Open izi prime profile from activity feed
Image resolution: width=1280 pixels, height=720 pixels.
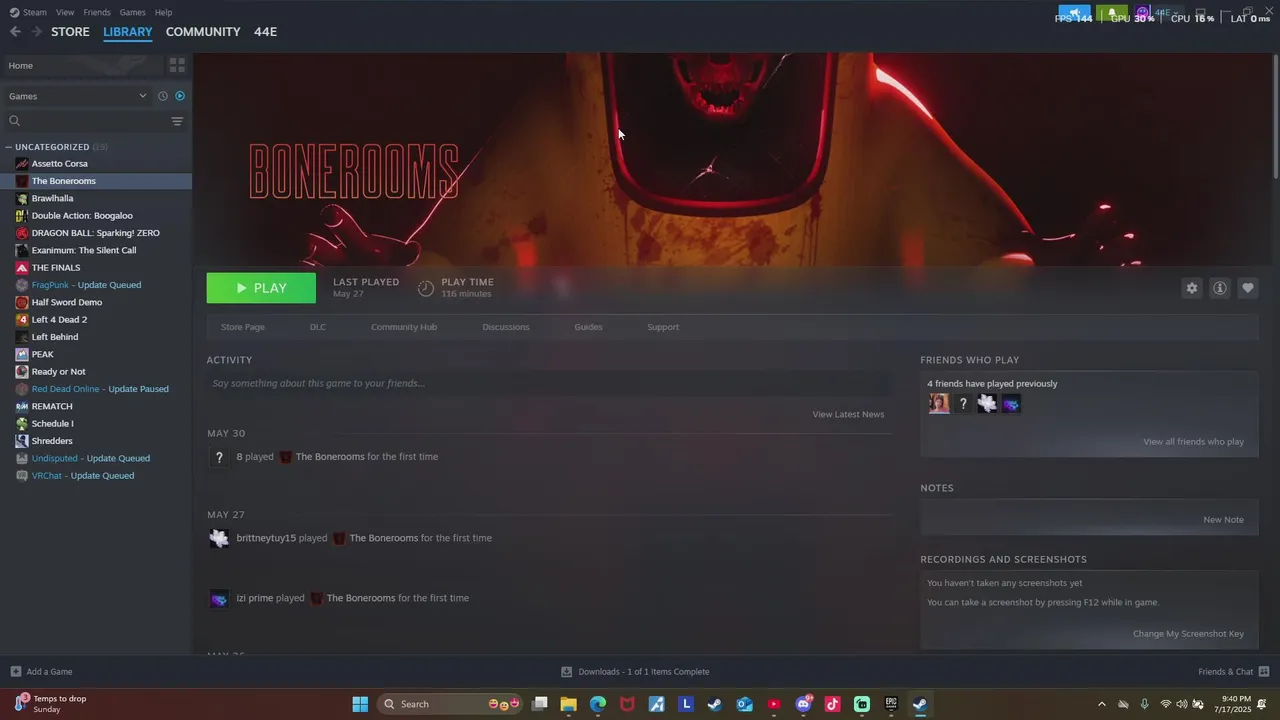click(255, 598)
